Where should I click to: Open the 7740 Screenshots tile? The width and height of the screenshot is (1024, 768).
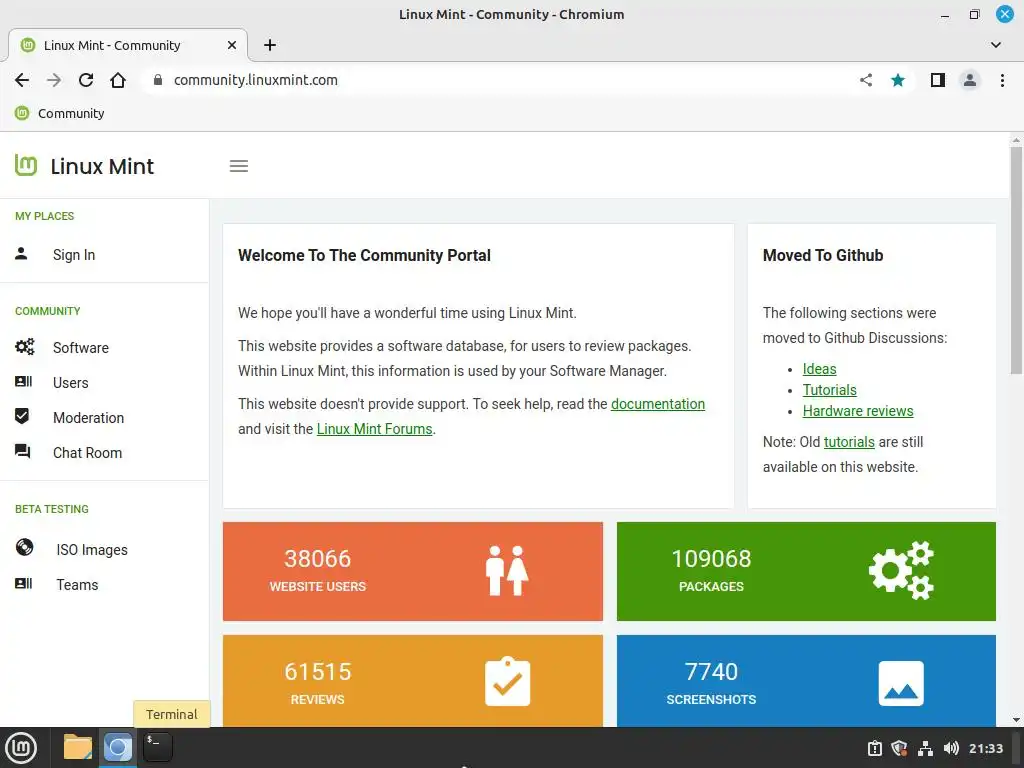point(806,681)
